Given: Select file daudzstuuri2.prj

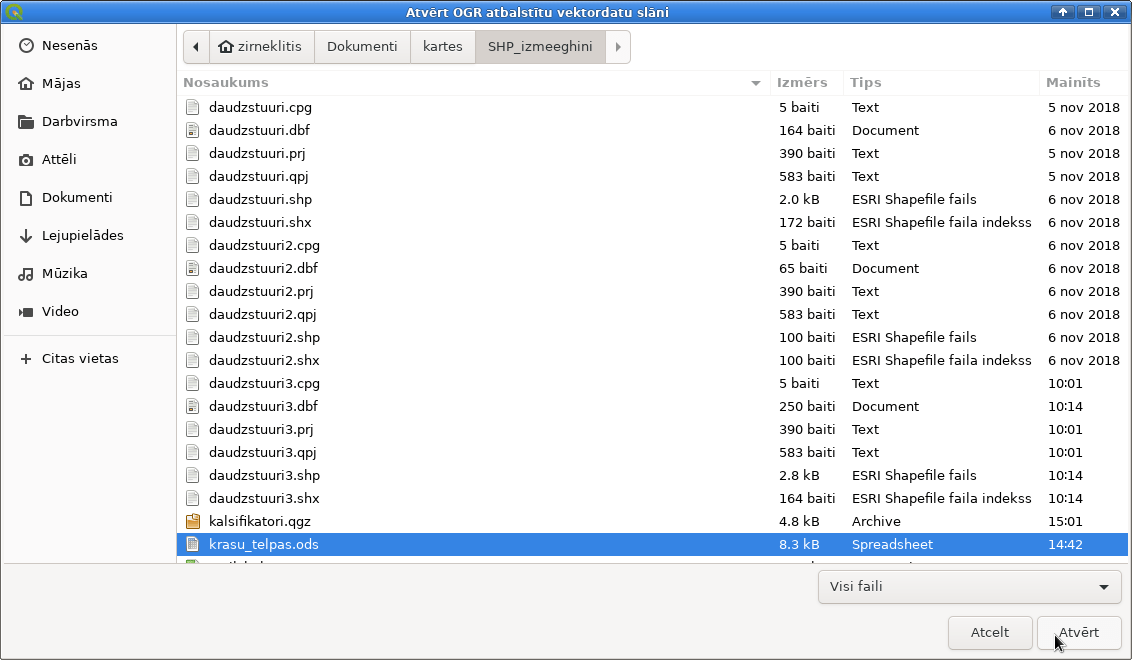Looking at the screenshot, I should [652, 292].
